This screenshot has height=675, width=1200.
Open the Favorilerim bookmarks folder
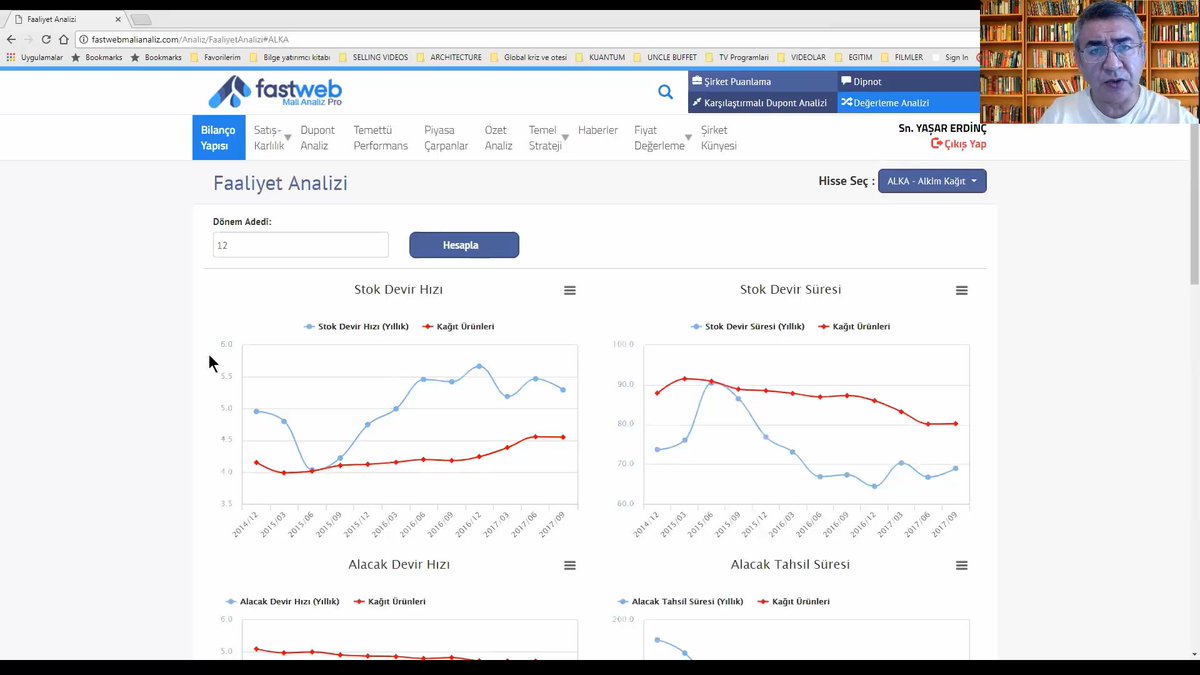[215, 57]
